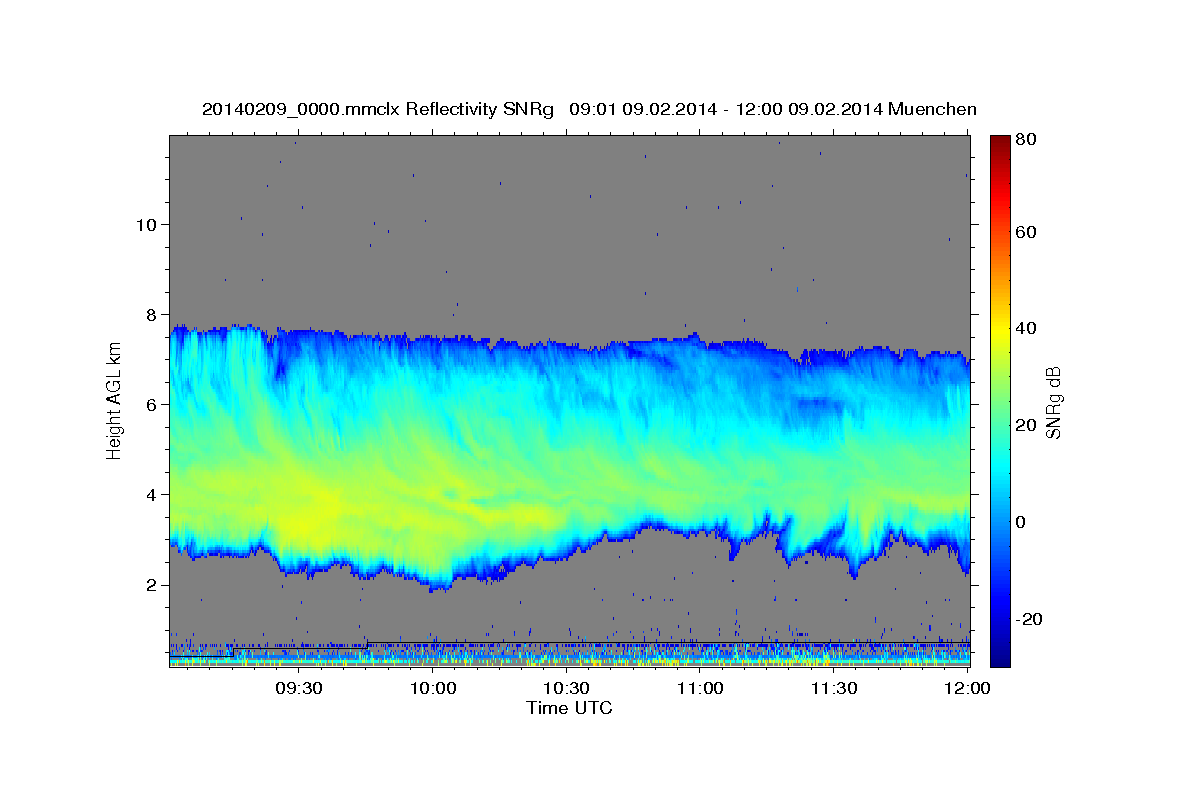
Task: Click the height tick label 2
Action: (x=150, y=584)
